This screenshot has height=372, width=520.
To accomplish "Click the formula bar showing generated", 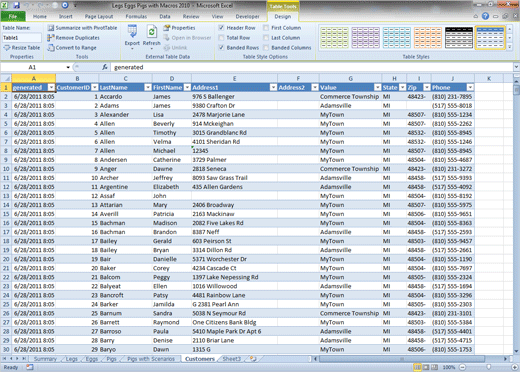I will coord(312,67).
